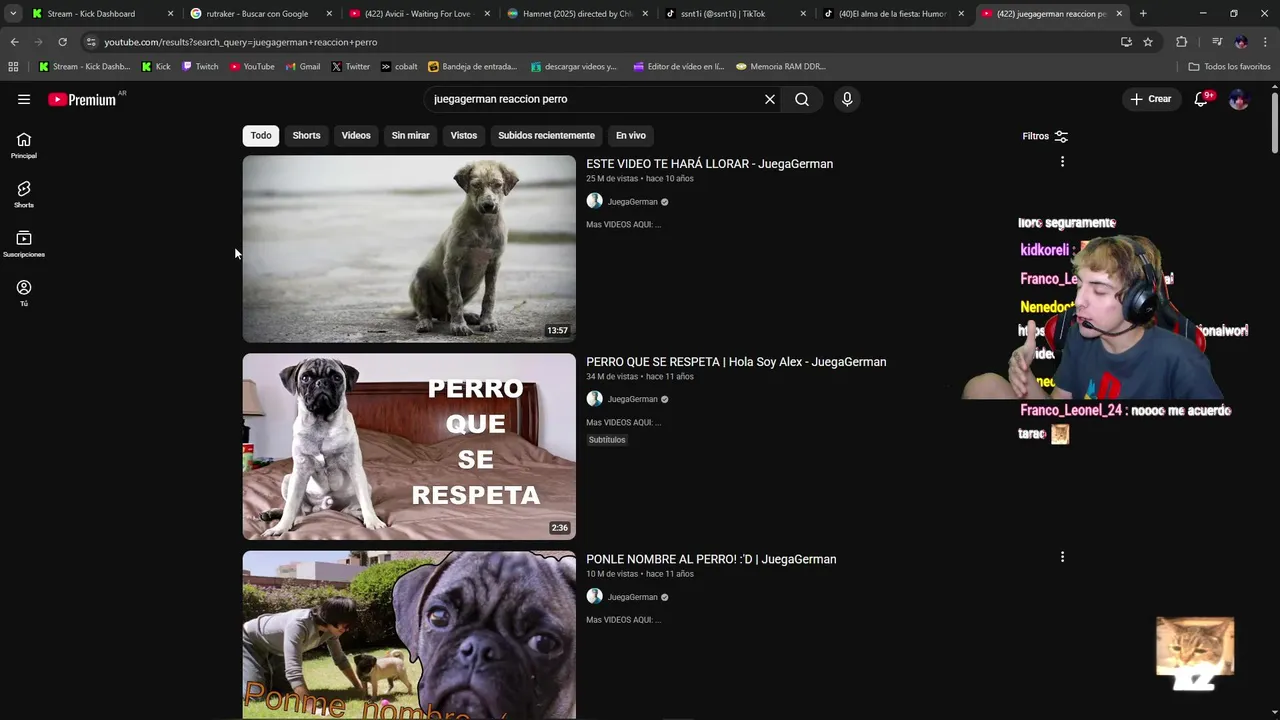This screenshot has height=720, width=1280.
Task: Open the Chrome apps grid in bookmarks bar
Action: [13, 67]
